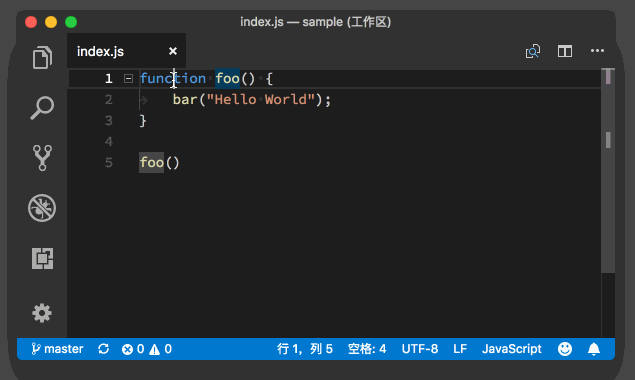Open the Debug view
Image resolution: width=635 pixels, height=380 pixels.
click(x=42, y=208)
